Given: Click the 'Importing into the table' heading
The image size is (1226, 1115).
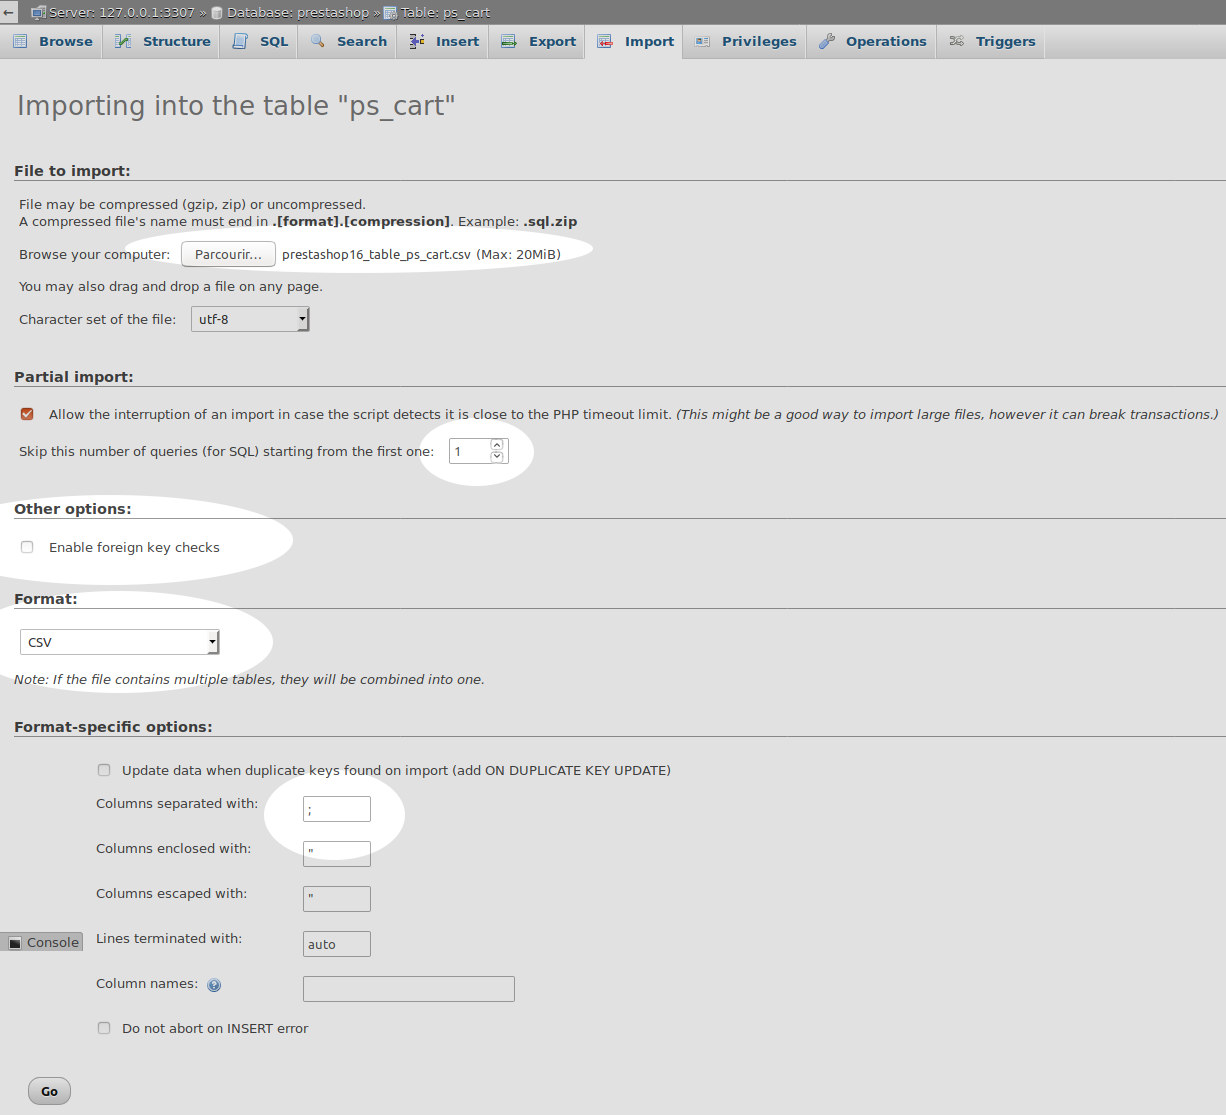Looking at the screenshot, I should (x=236, y=106).
